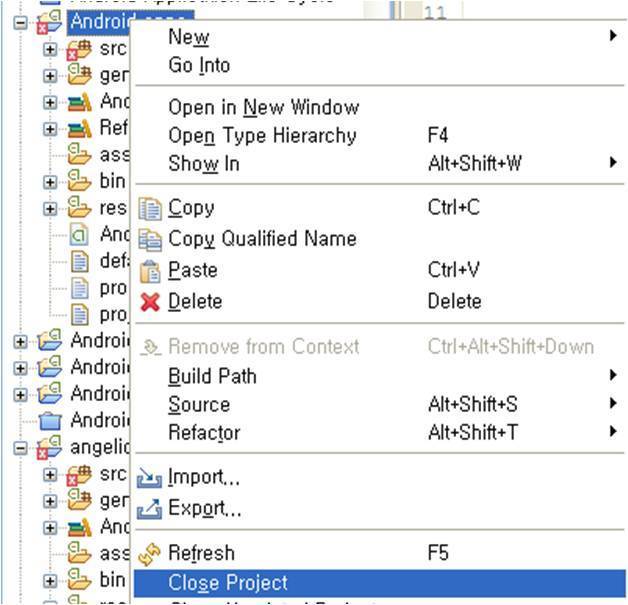This screenshot has width=628, height=605.
Task: Expand the res folder
Action: [50, 209]
